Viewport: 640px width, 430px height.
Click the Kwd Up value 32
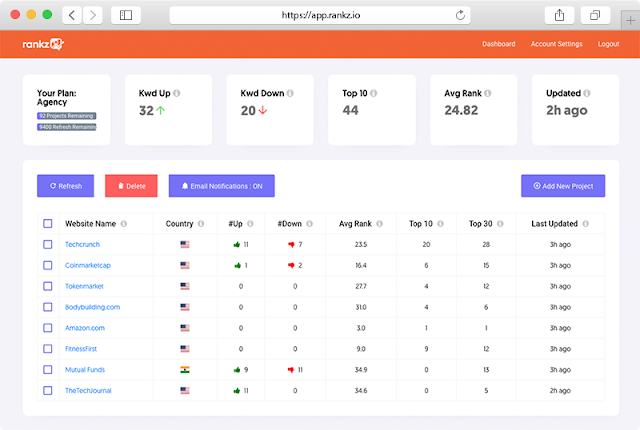[146, 111]
